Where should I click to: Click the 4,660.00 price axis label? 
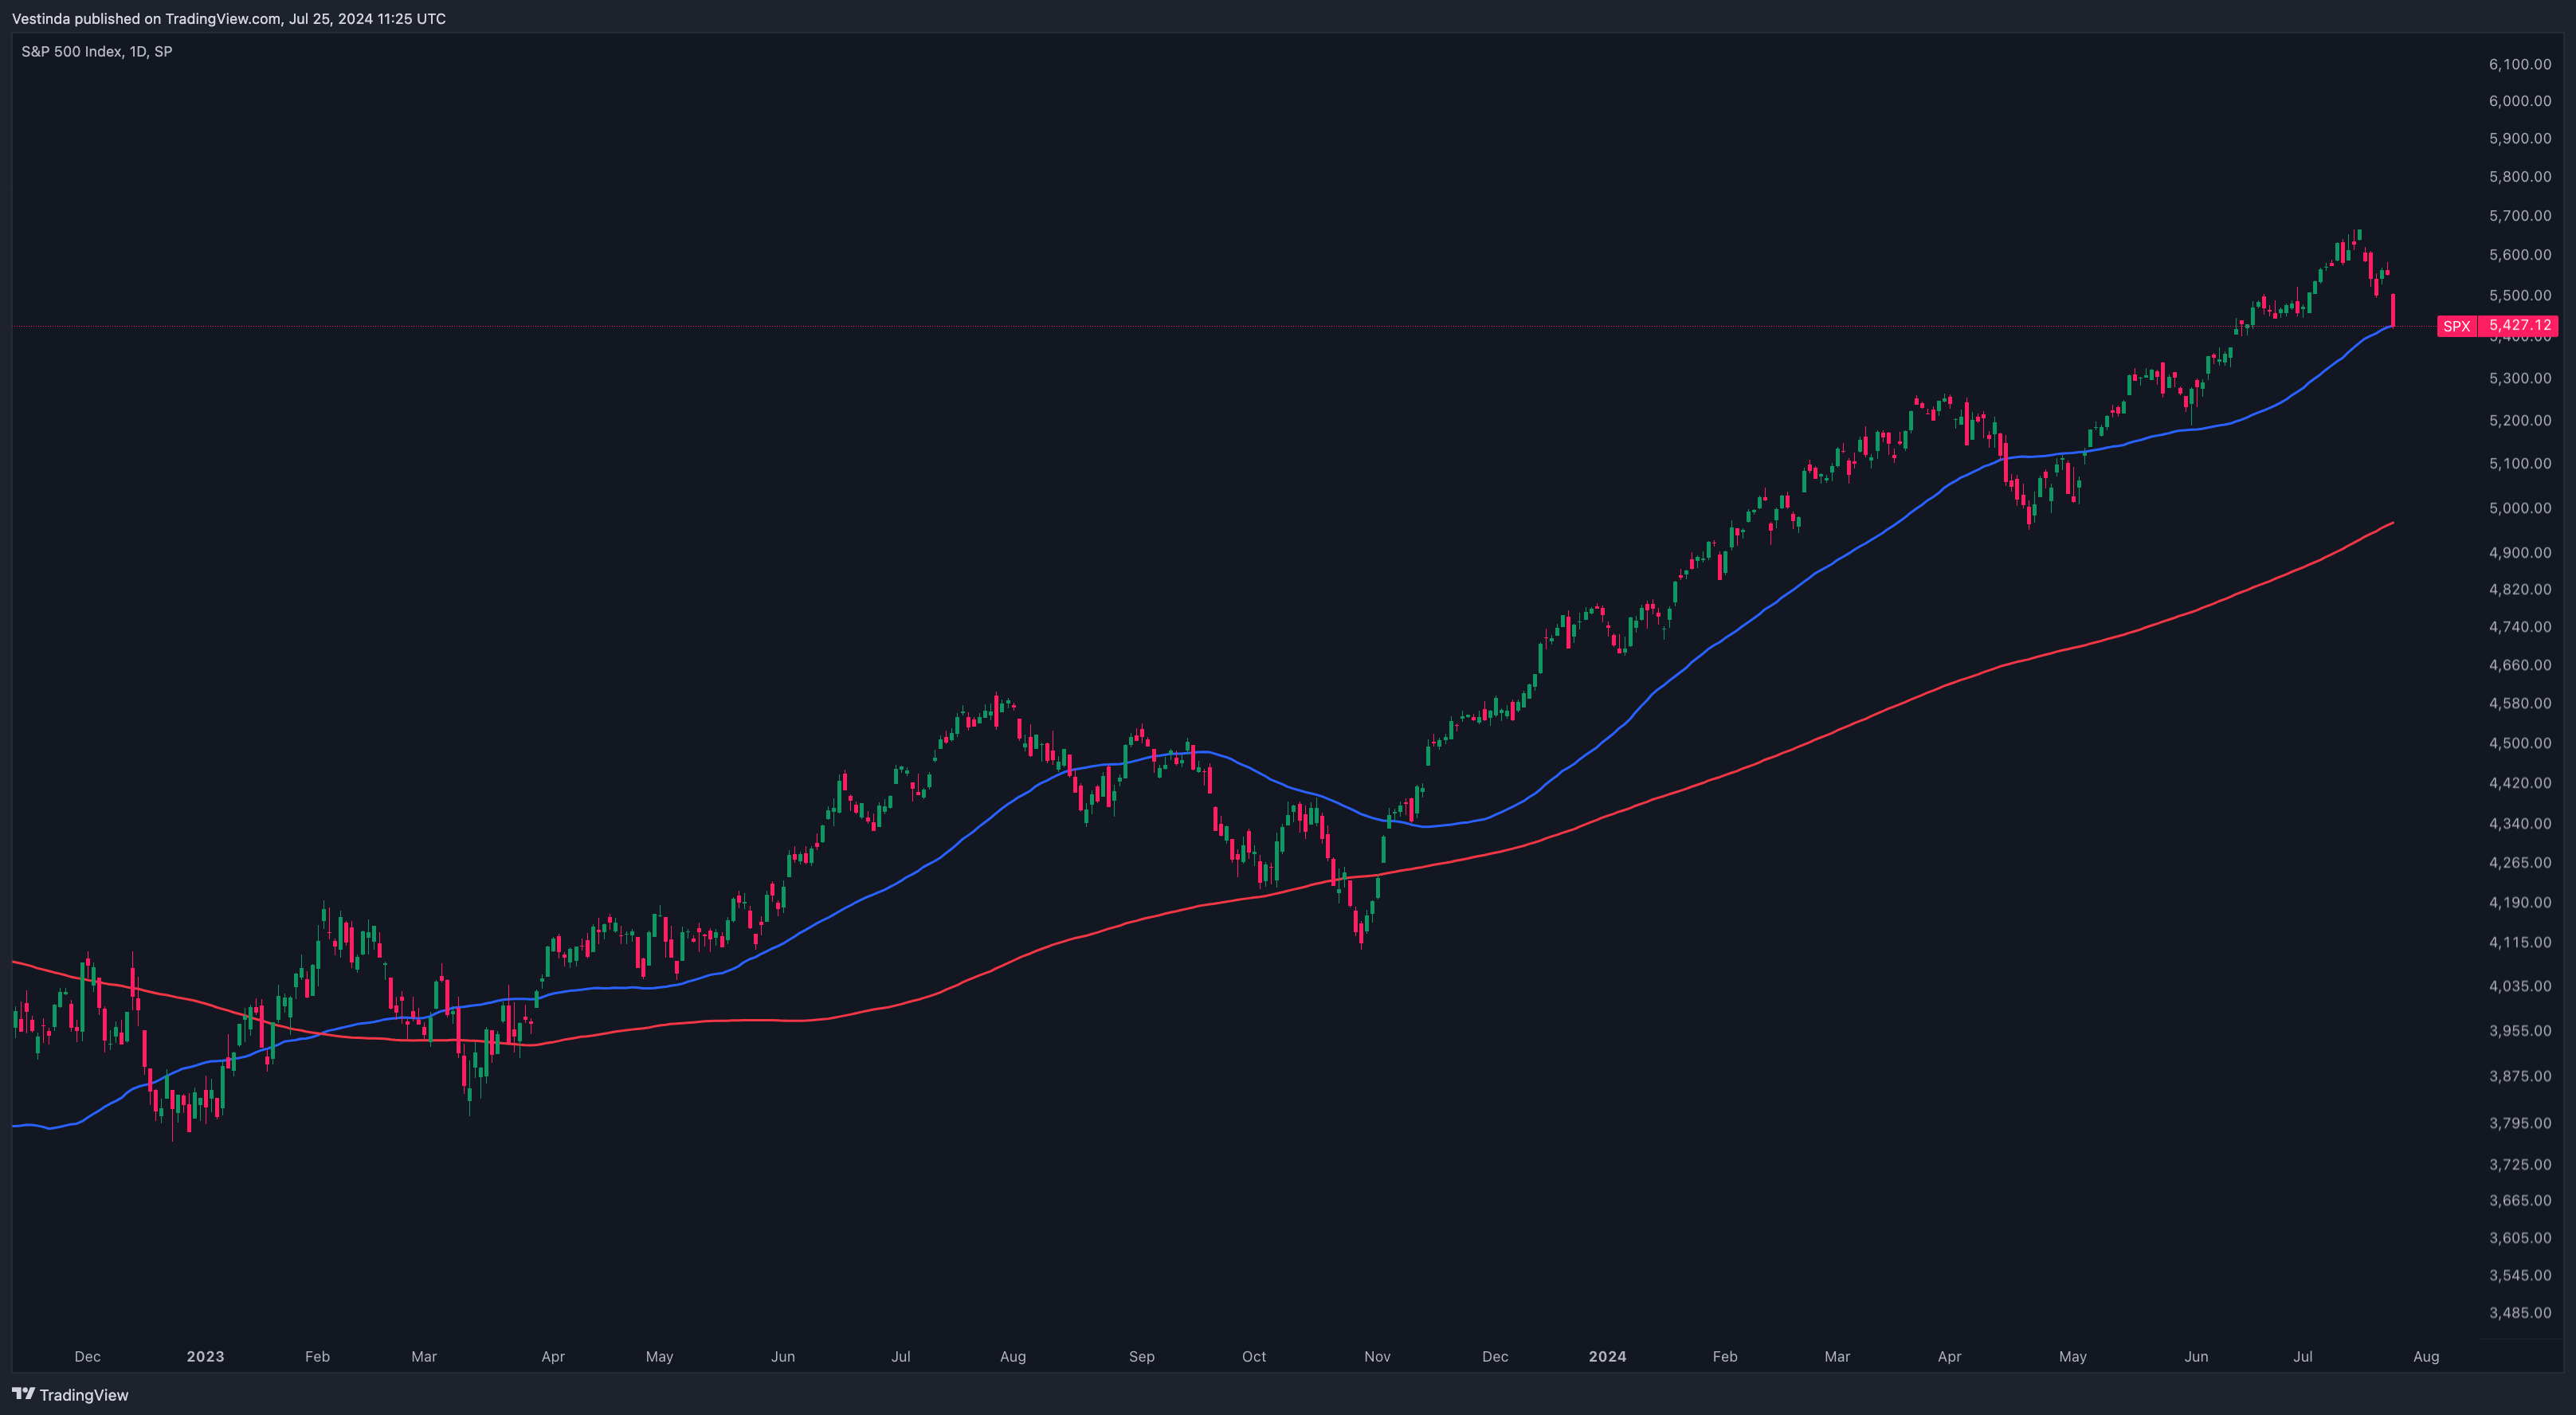tap(2519, 664)
